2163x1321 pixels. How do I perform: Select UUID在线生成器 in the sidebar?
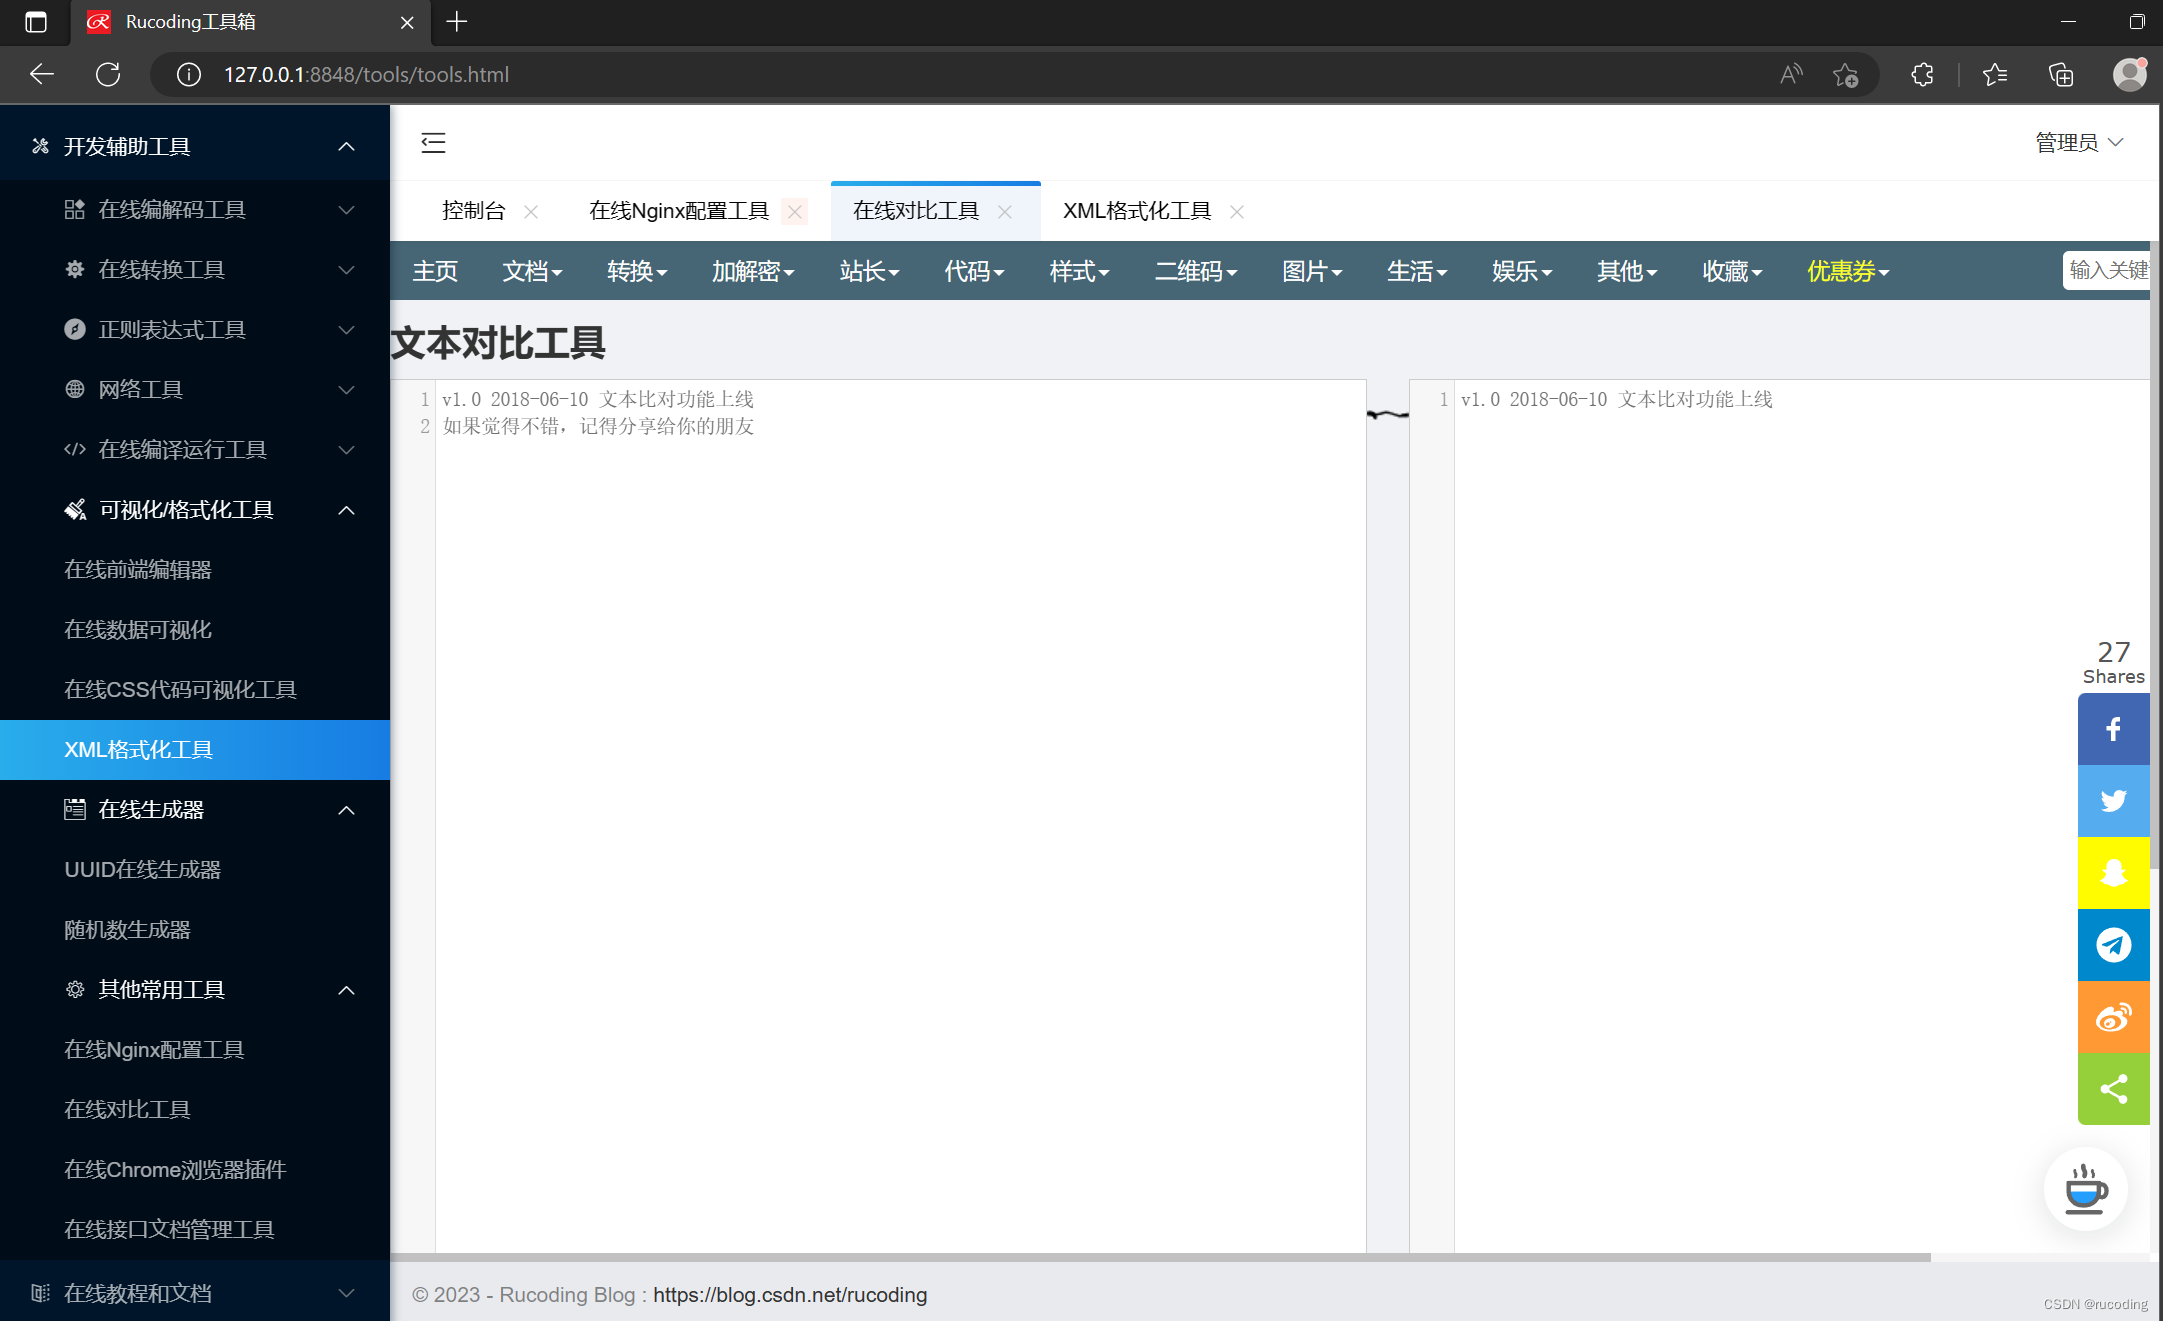pos(142,870)
